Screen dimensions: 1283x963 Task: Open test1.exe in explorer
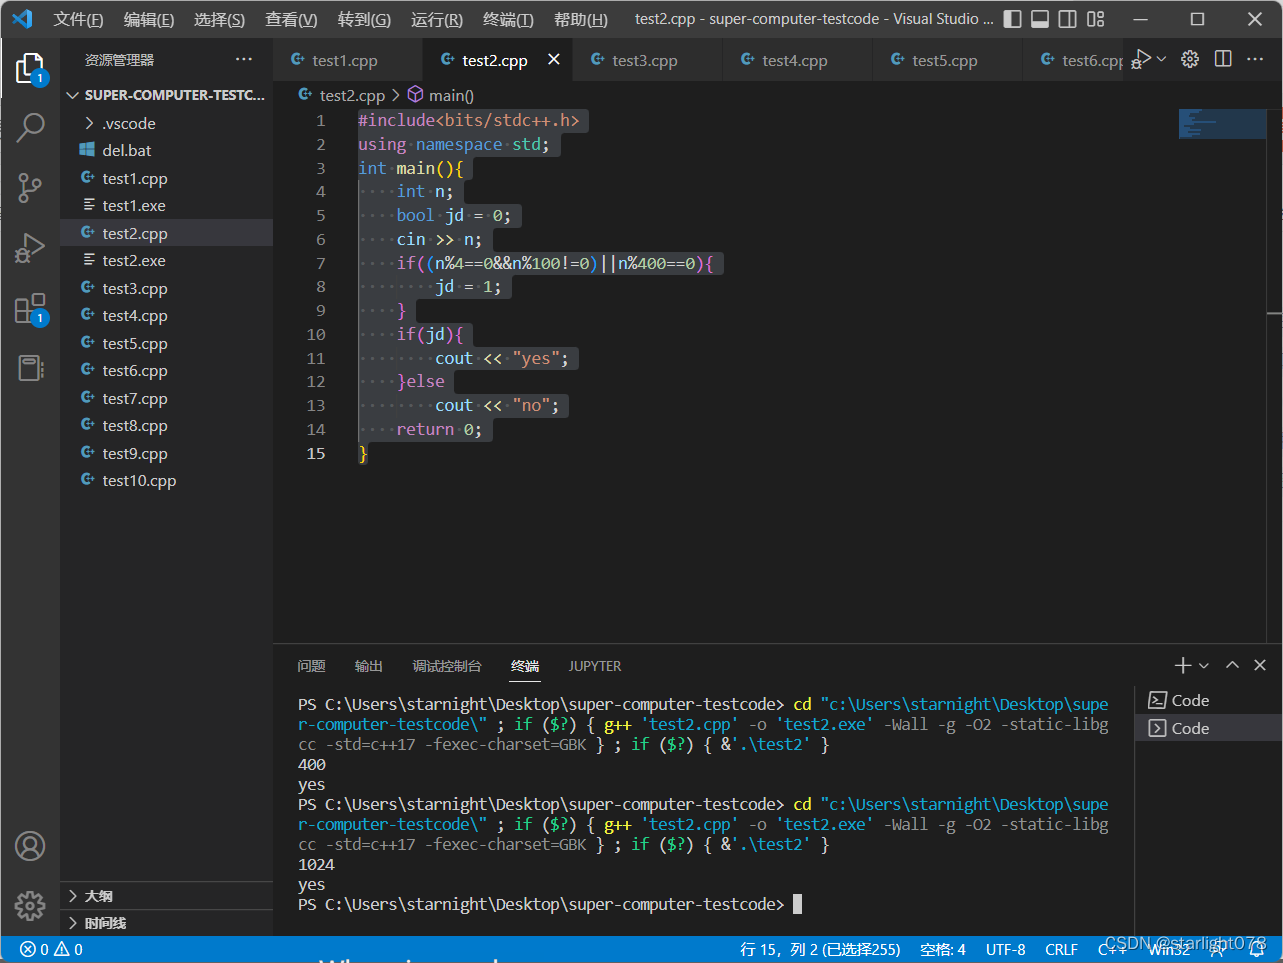[x=167, y=205]
